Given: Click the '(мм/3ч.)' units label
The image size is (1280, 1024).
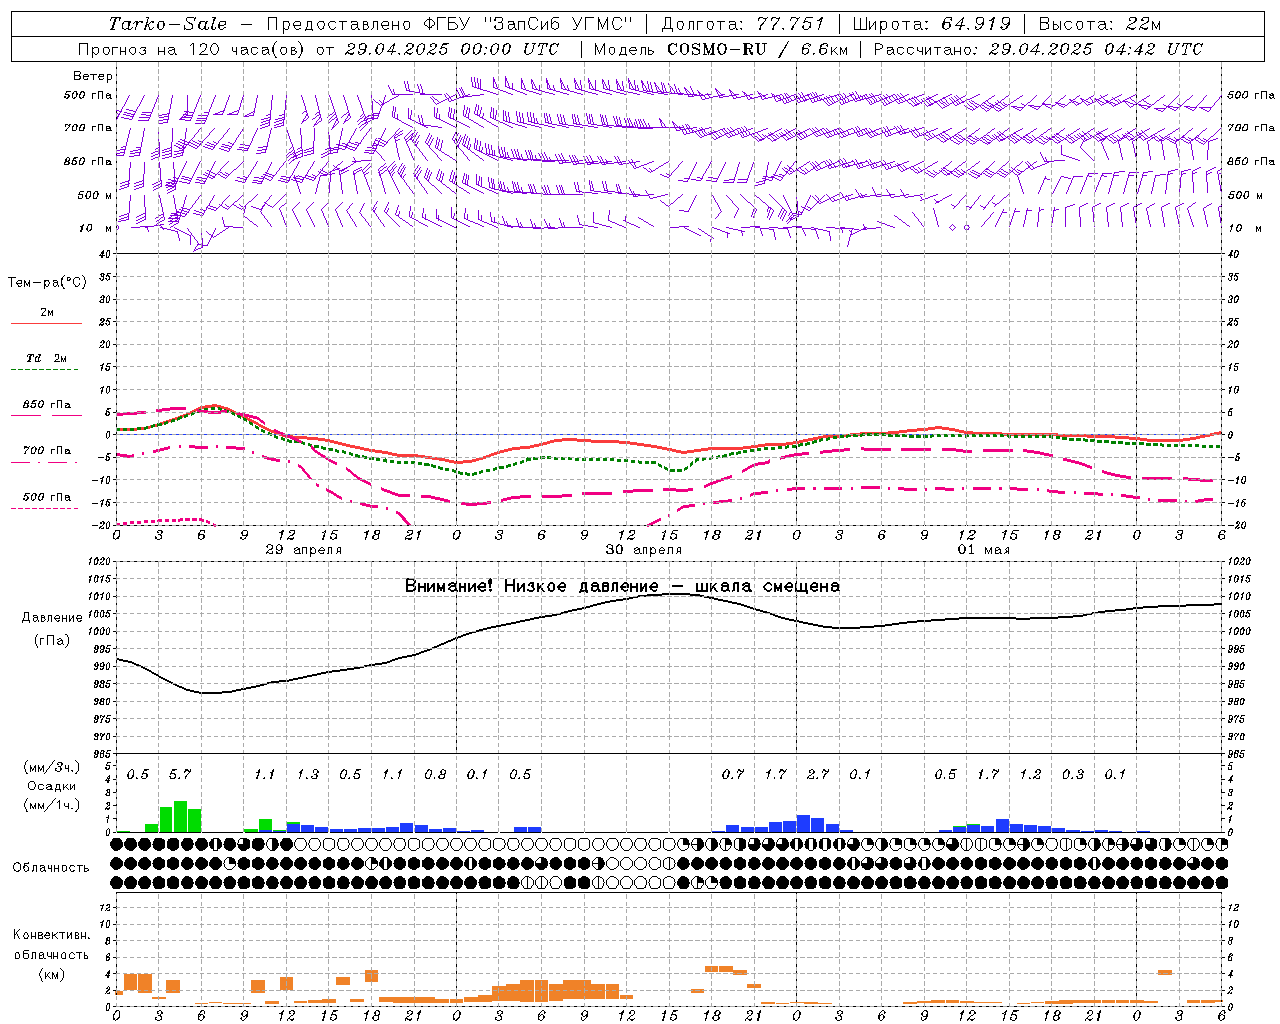Looking at the screenshot, I should [50, 767].
